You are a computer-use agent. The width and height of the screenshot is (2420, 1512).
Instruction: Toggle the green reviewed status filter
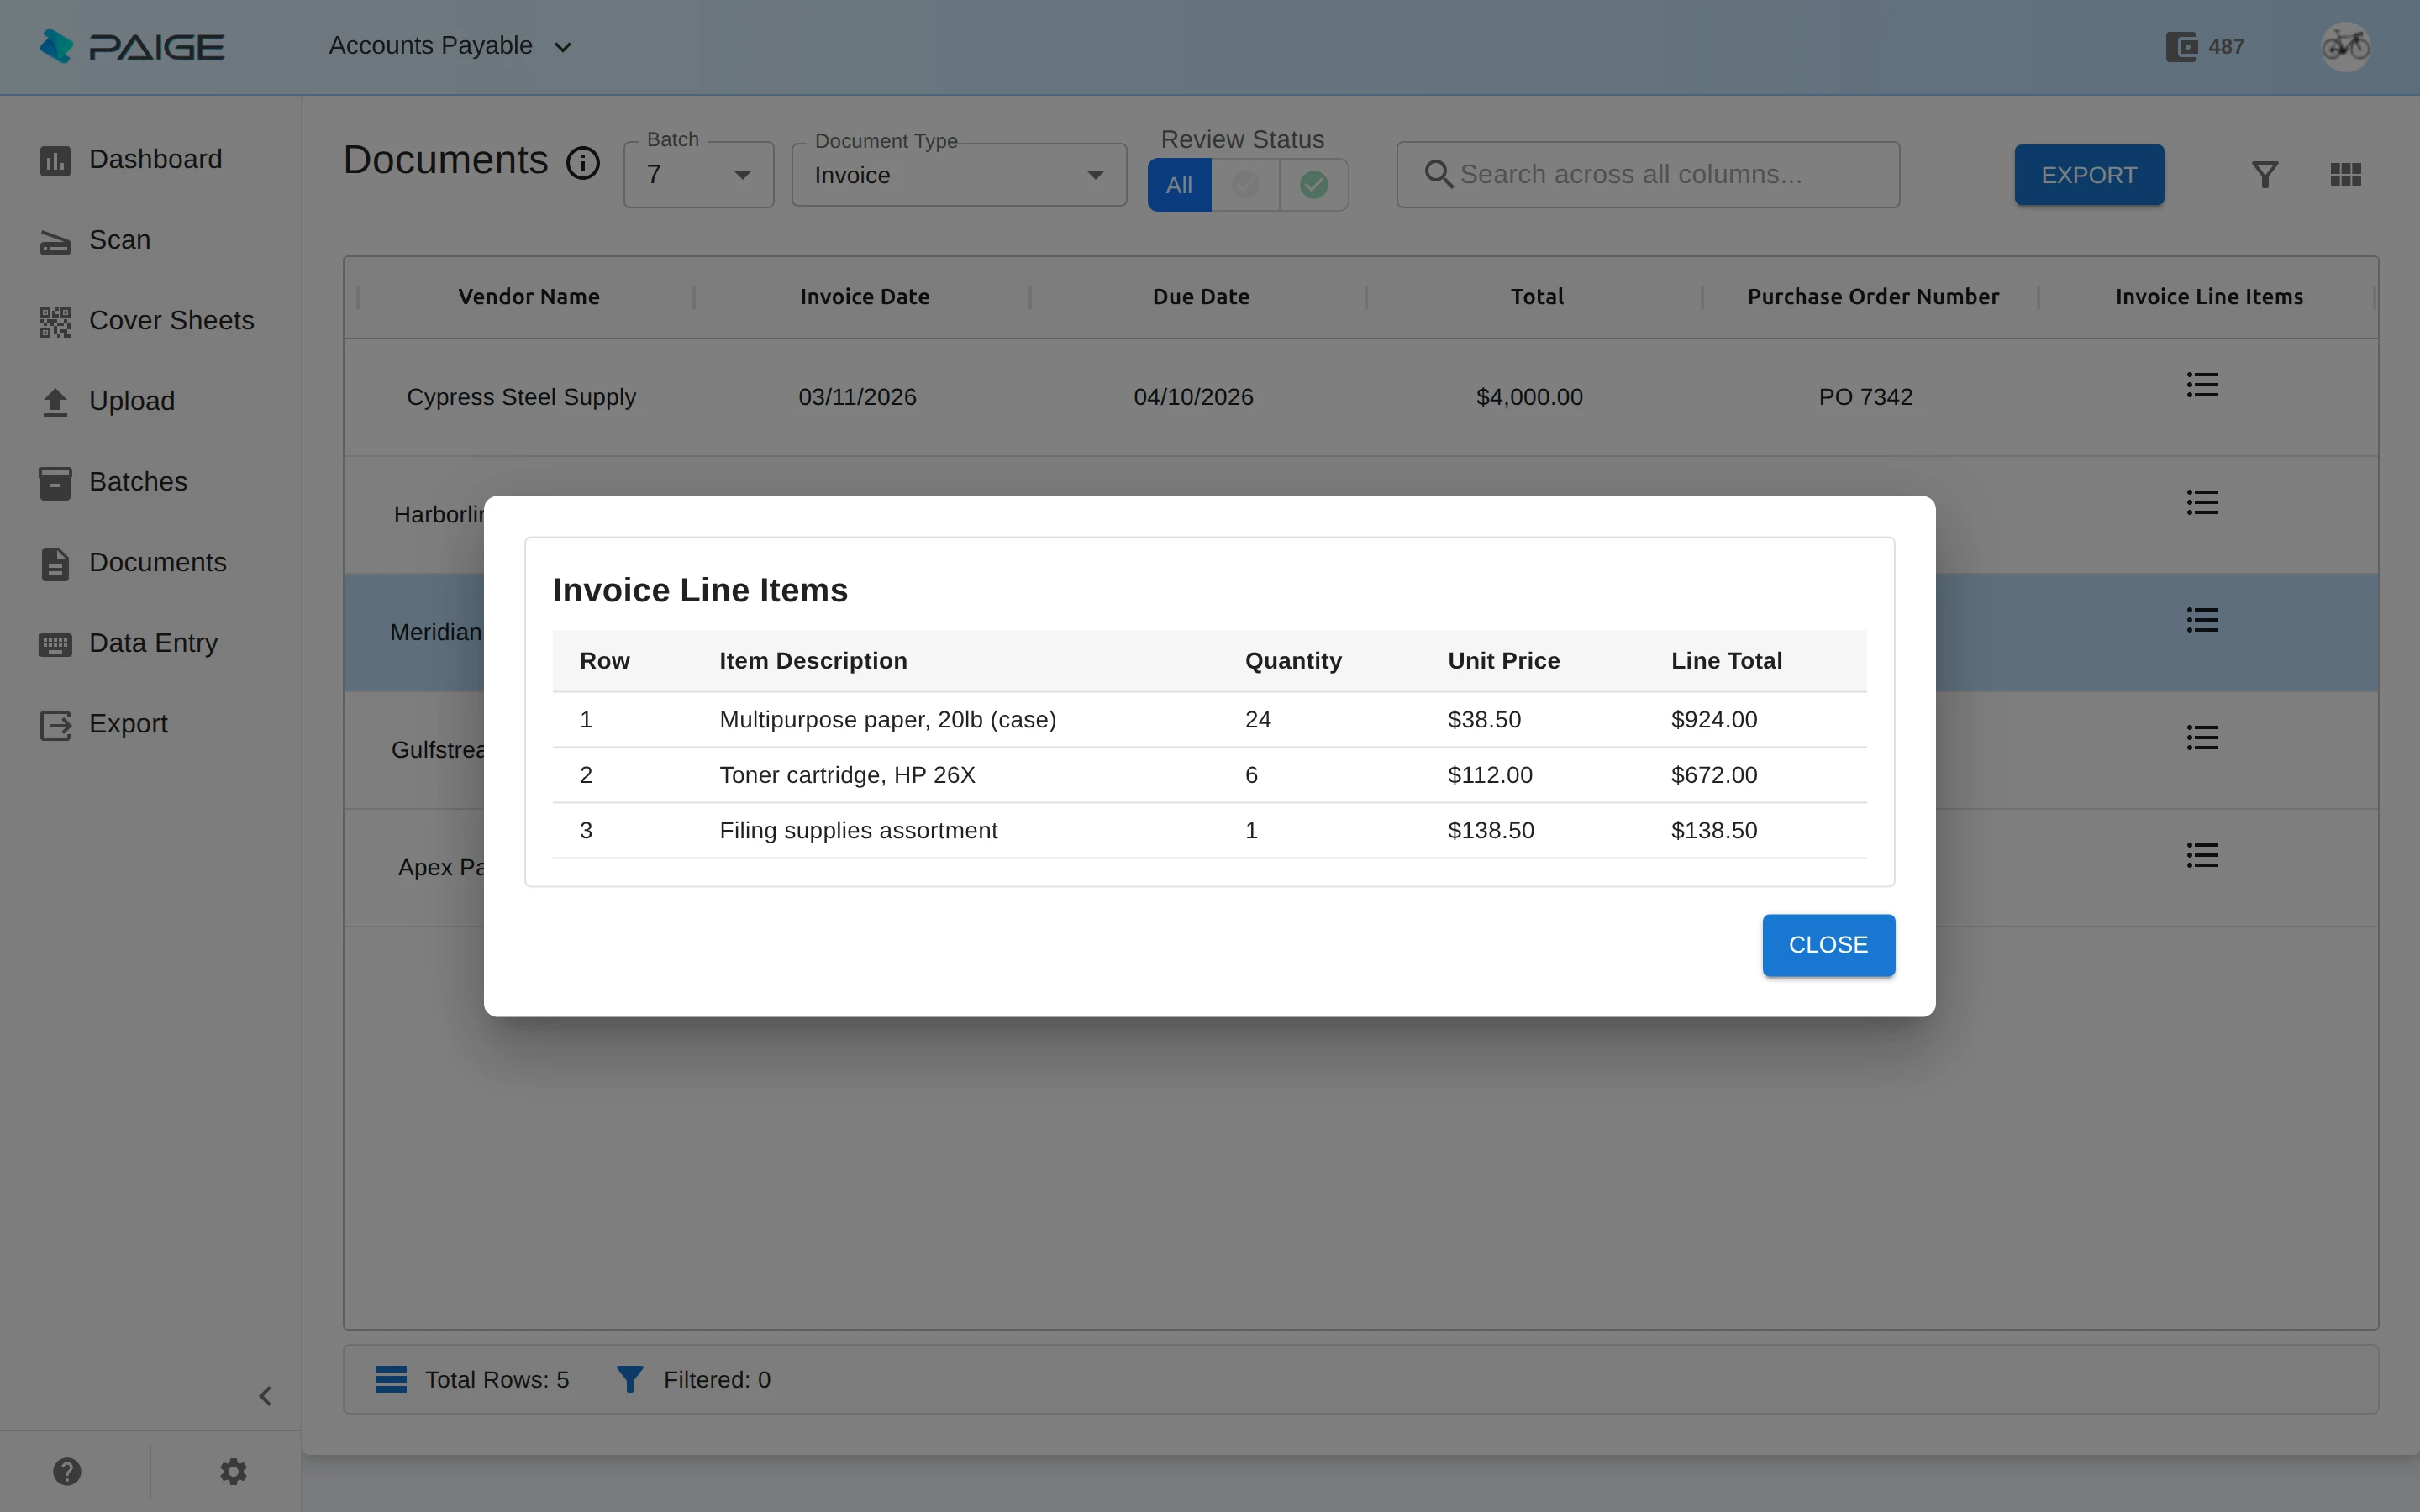pyautogui.click(x=1314, y=185)
